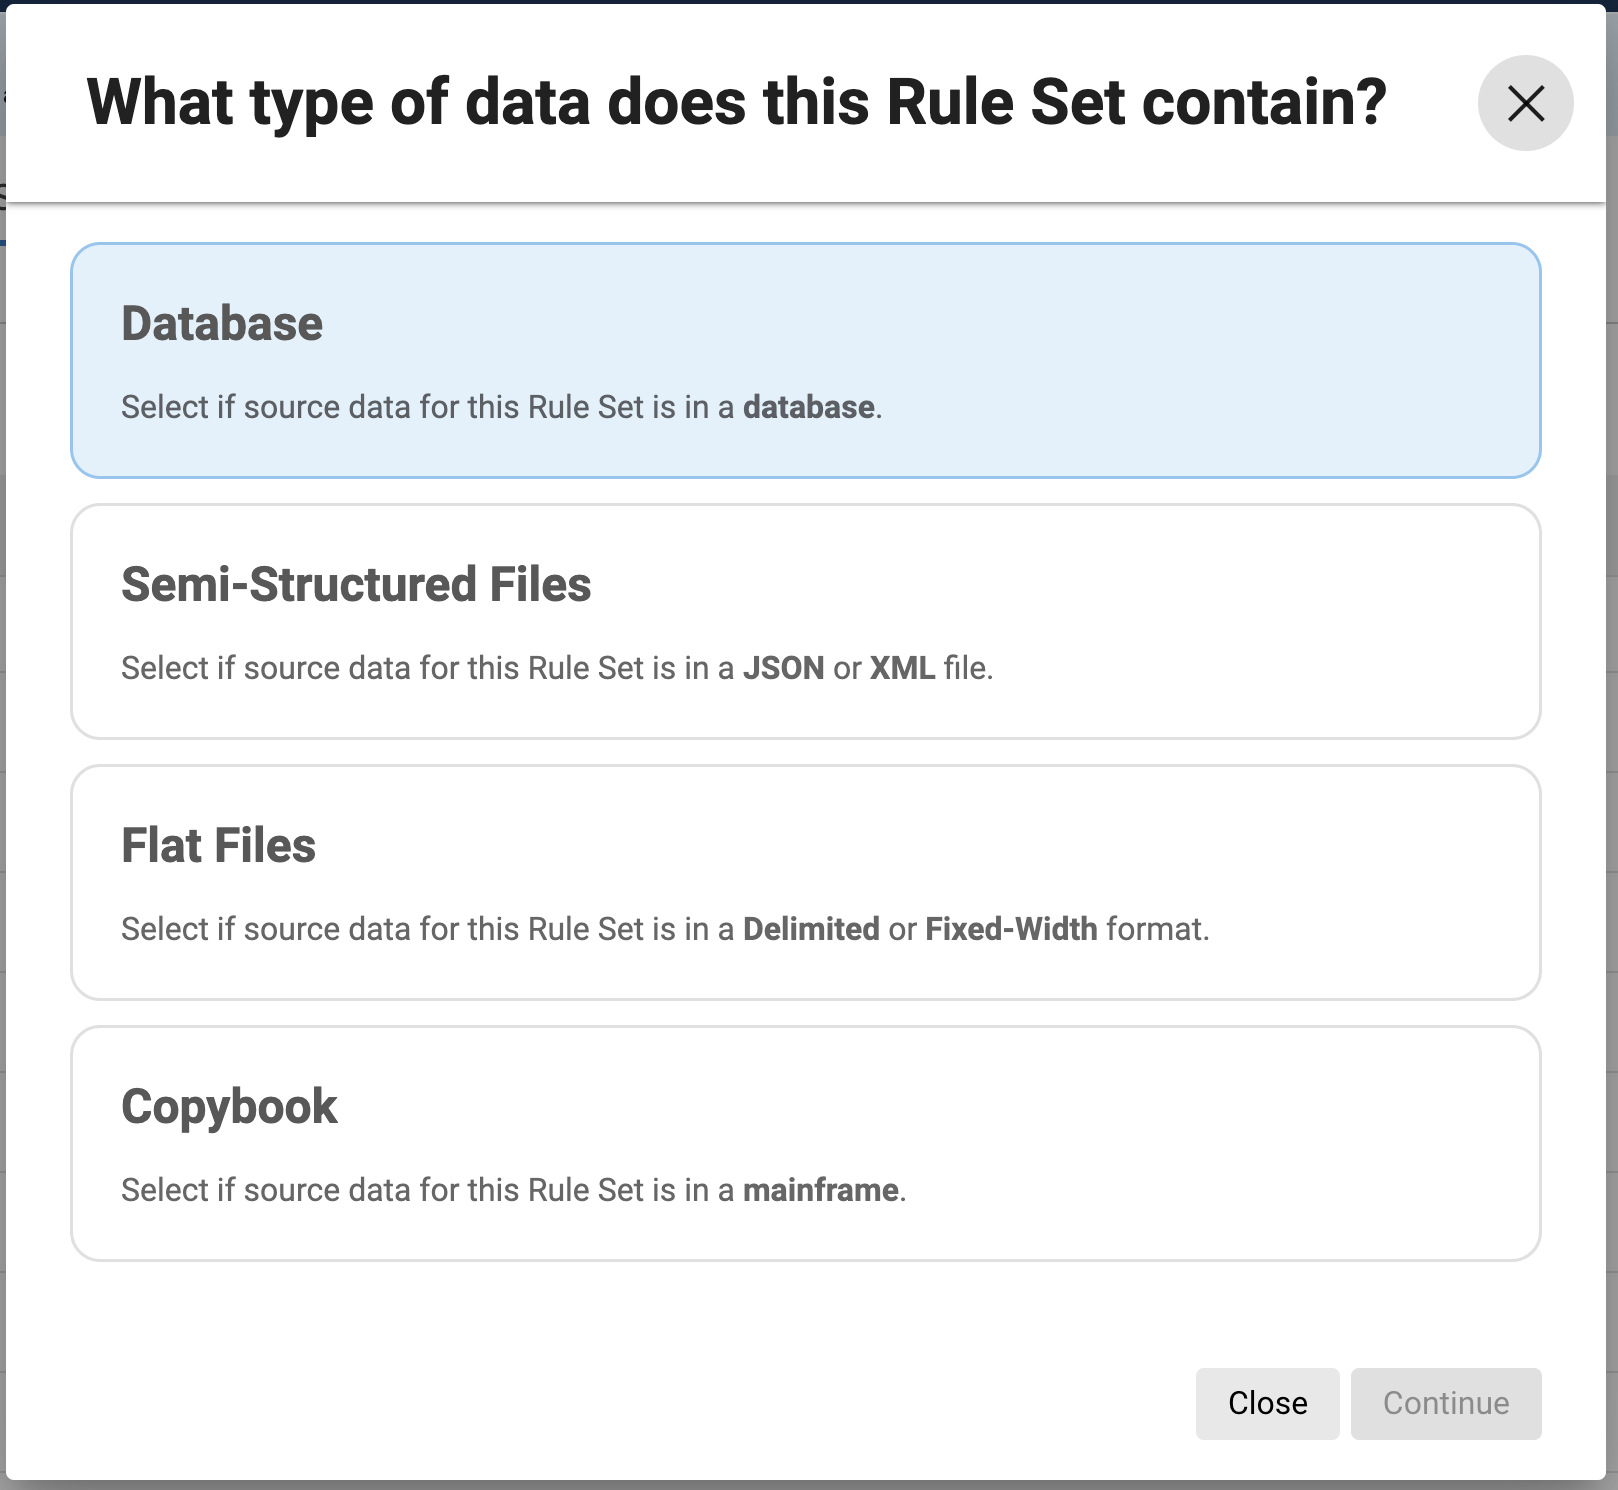Click the bold word "JSON"

(x=783, y=669)
